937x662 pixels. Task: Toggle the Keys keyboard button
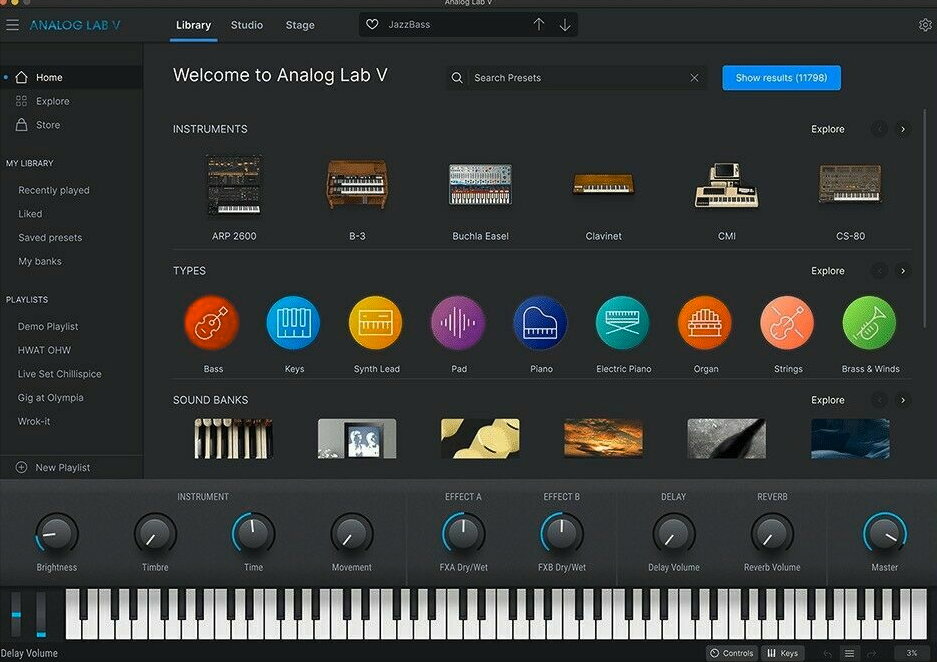pyautogui.click(x=782, y=653)
